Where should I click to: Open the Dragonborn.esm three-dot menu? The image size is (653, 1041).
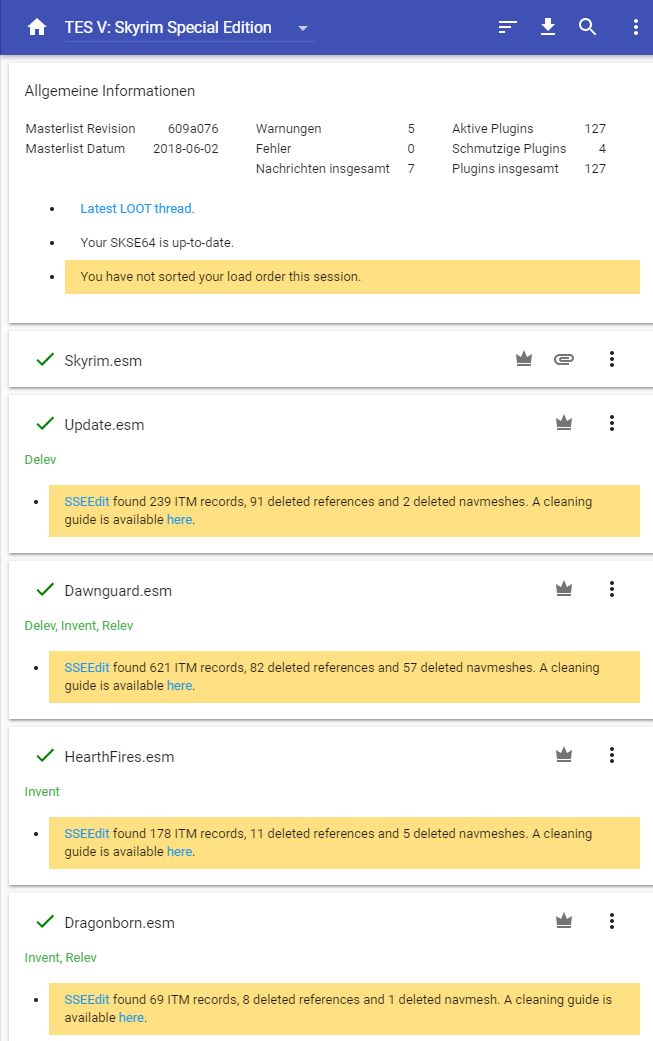[612, 922]
